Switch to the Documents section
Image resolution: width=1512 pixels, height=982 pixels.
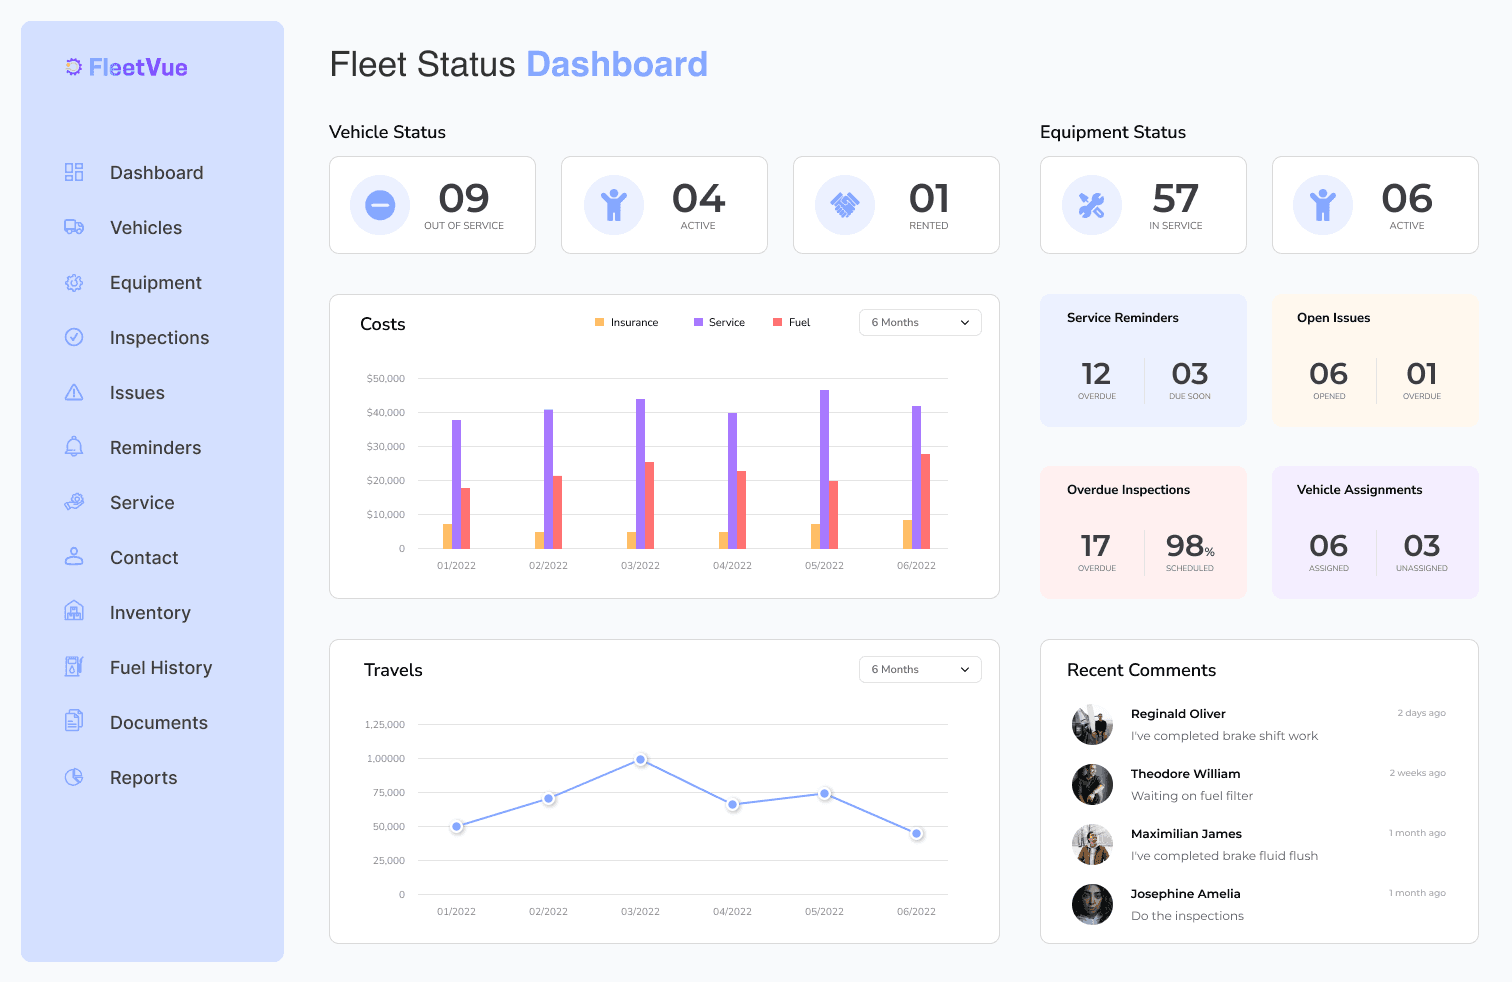point(158,722)
